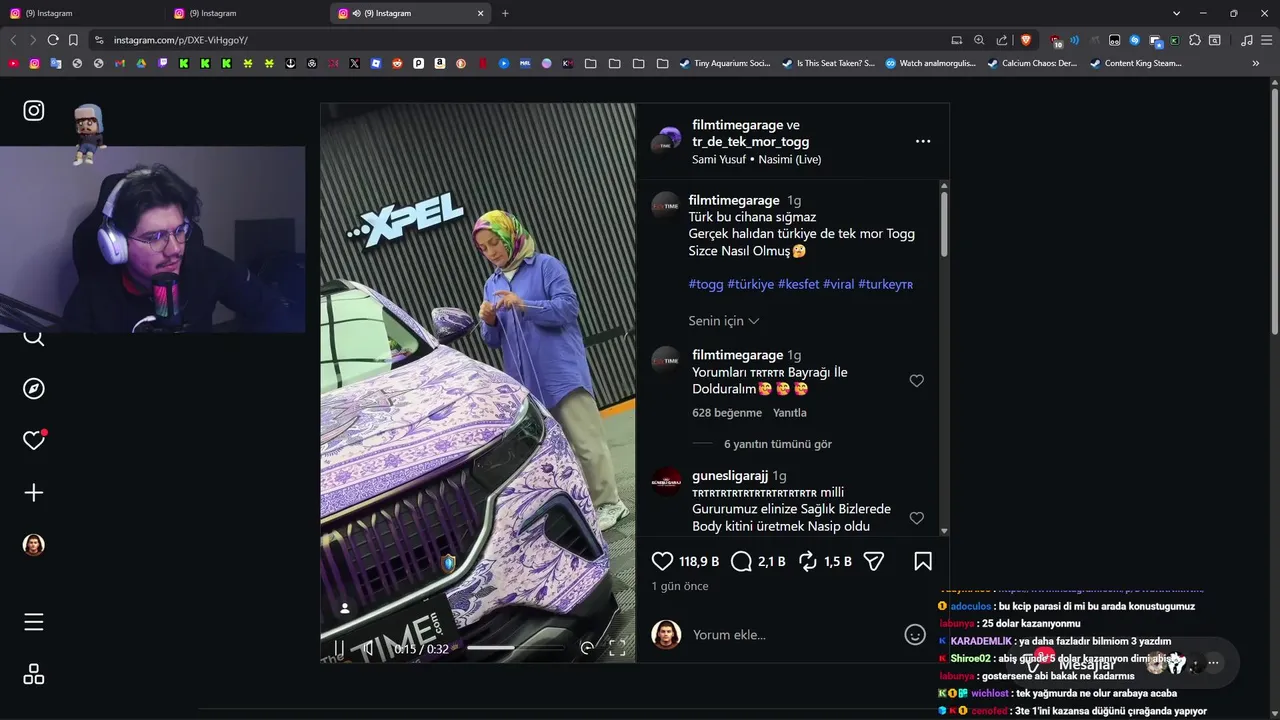This screenshot has width=1280, height=720.
Task: Mute the video sound
Action: (x=368, y=649)
